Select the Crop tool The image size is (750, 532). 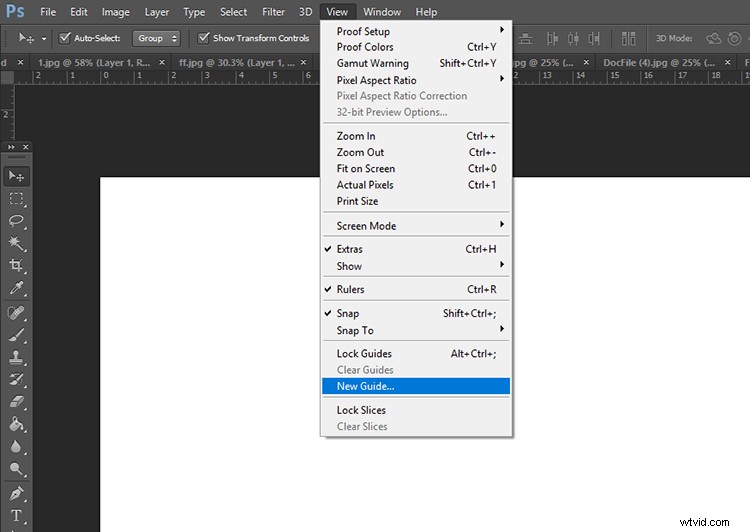[x=16, y=265]
